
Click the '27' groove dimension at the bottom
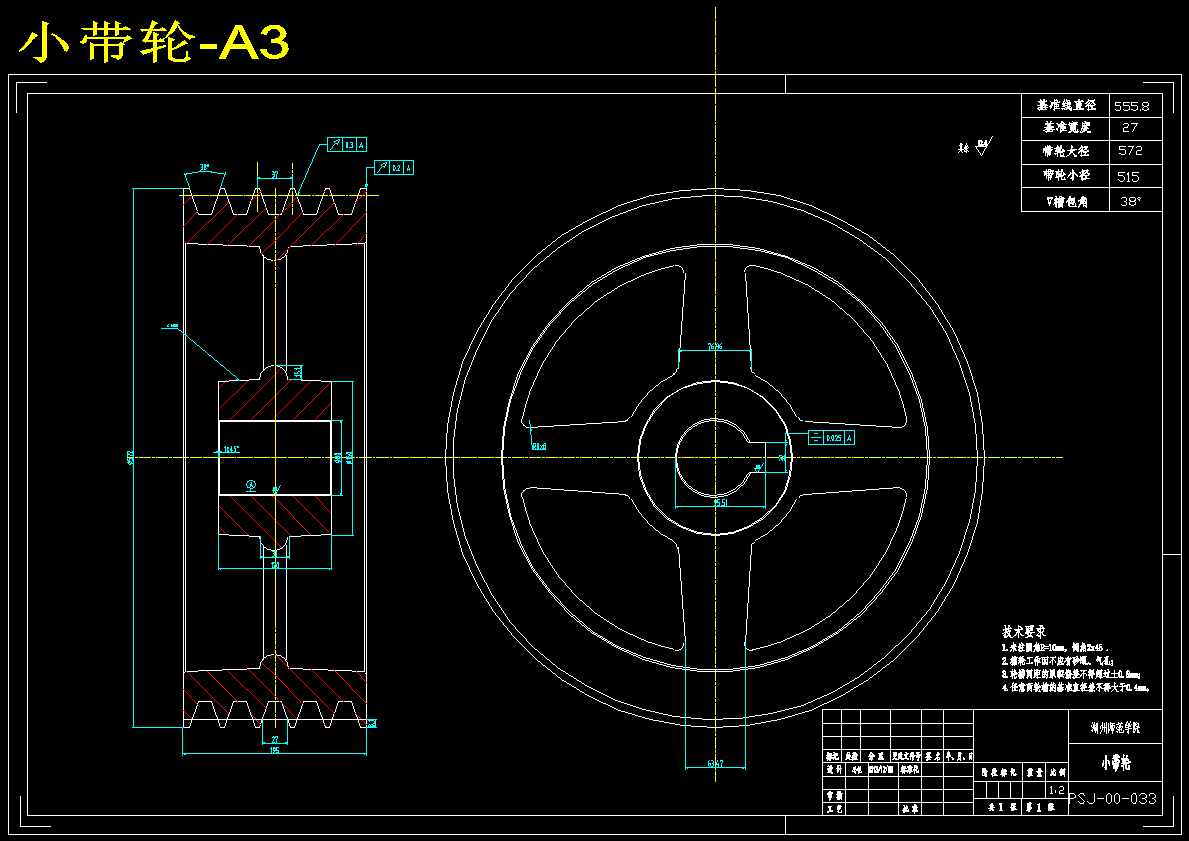click(x=275, y=739)
